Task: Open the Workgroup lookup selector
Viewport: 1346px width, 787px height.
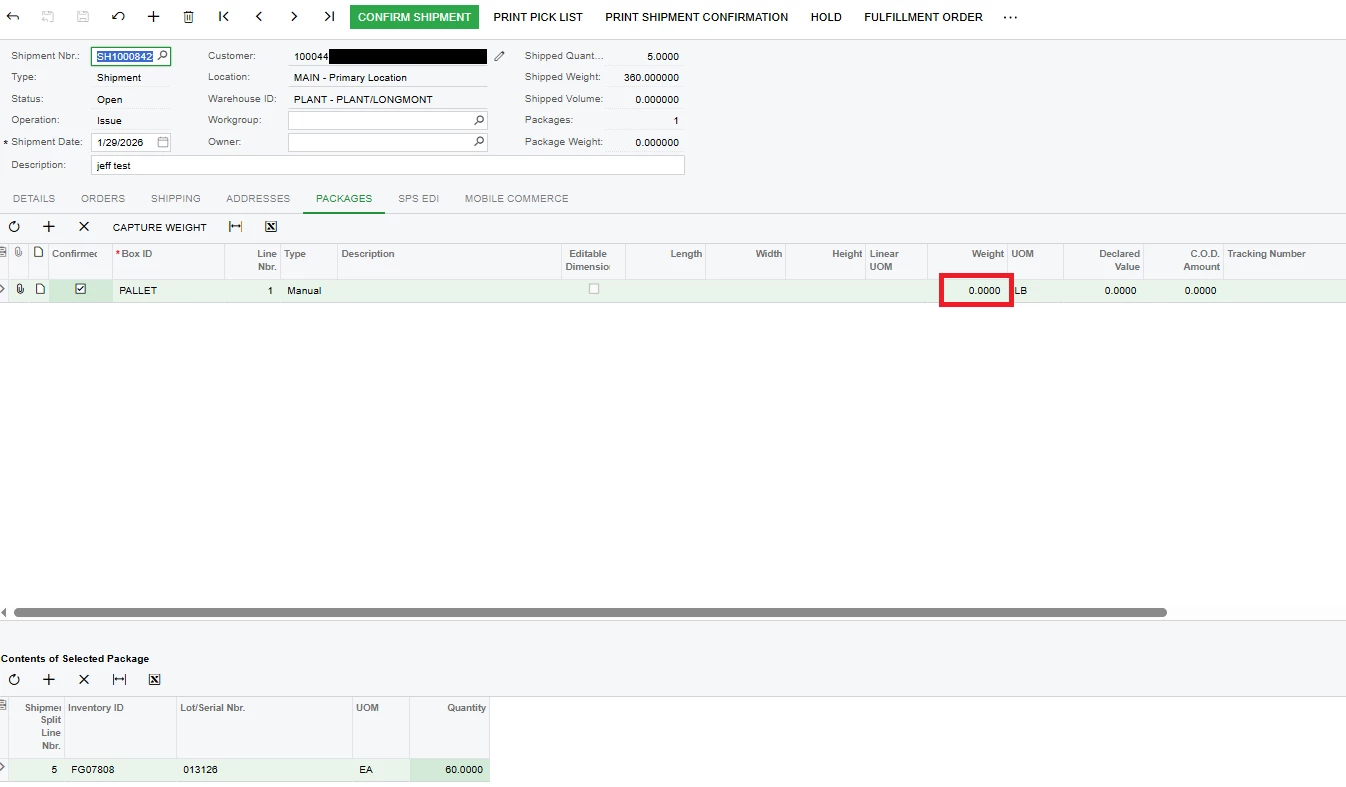Action: tap(479, 120)
